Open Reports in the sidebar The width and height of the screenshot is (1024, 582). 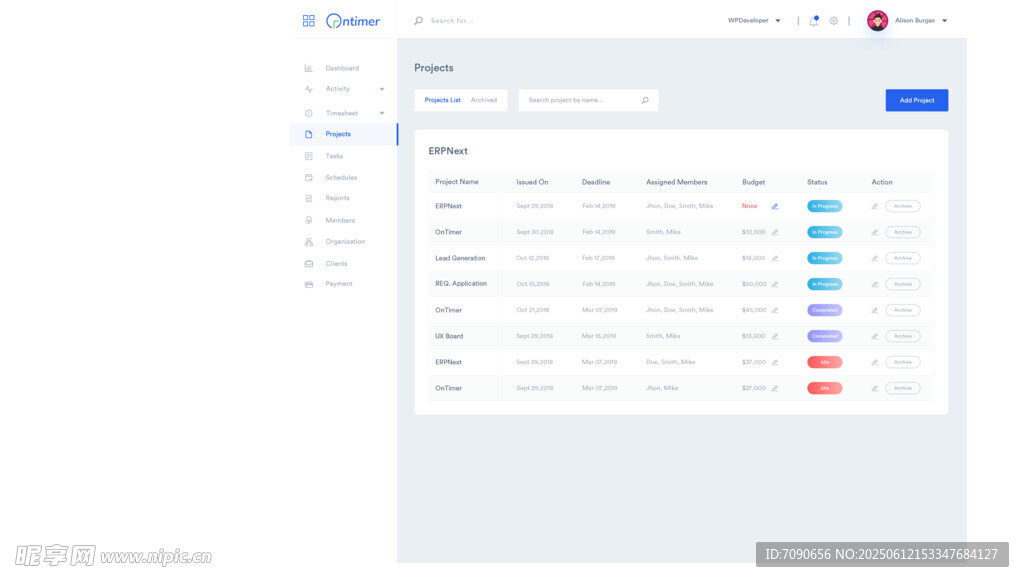point(337,198)
